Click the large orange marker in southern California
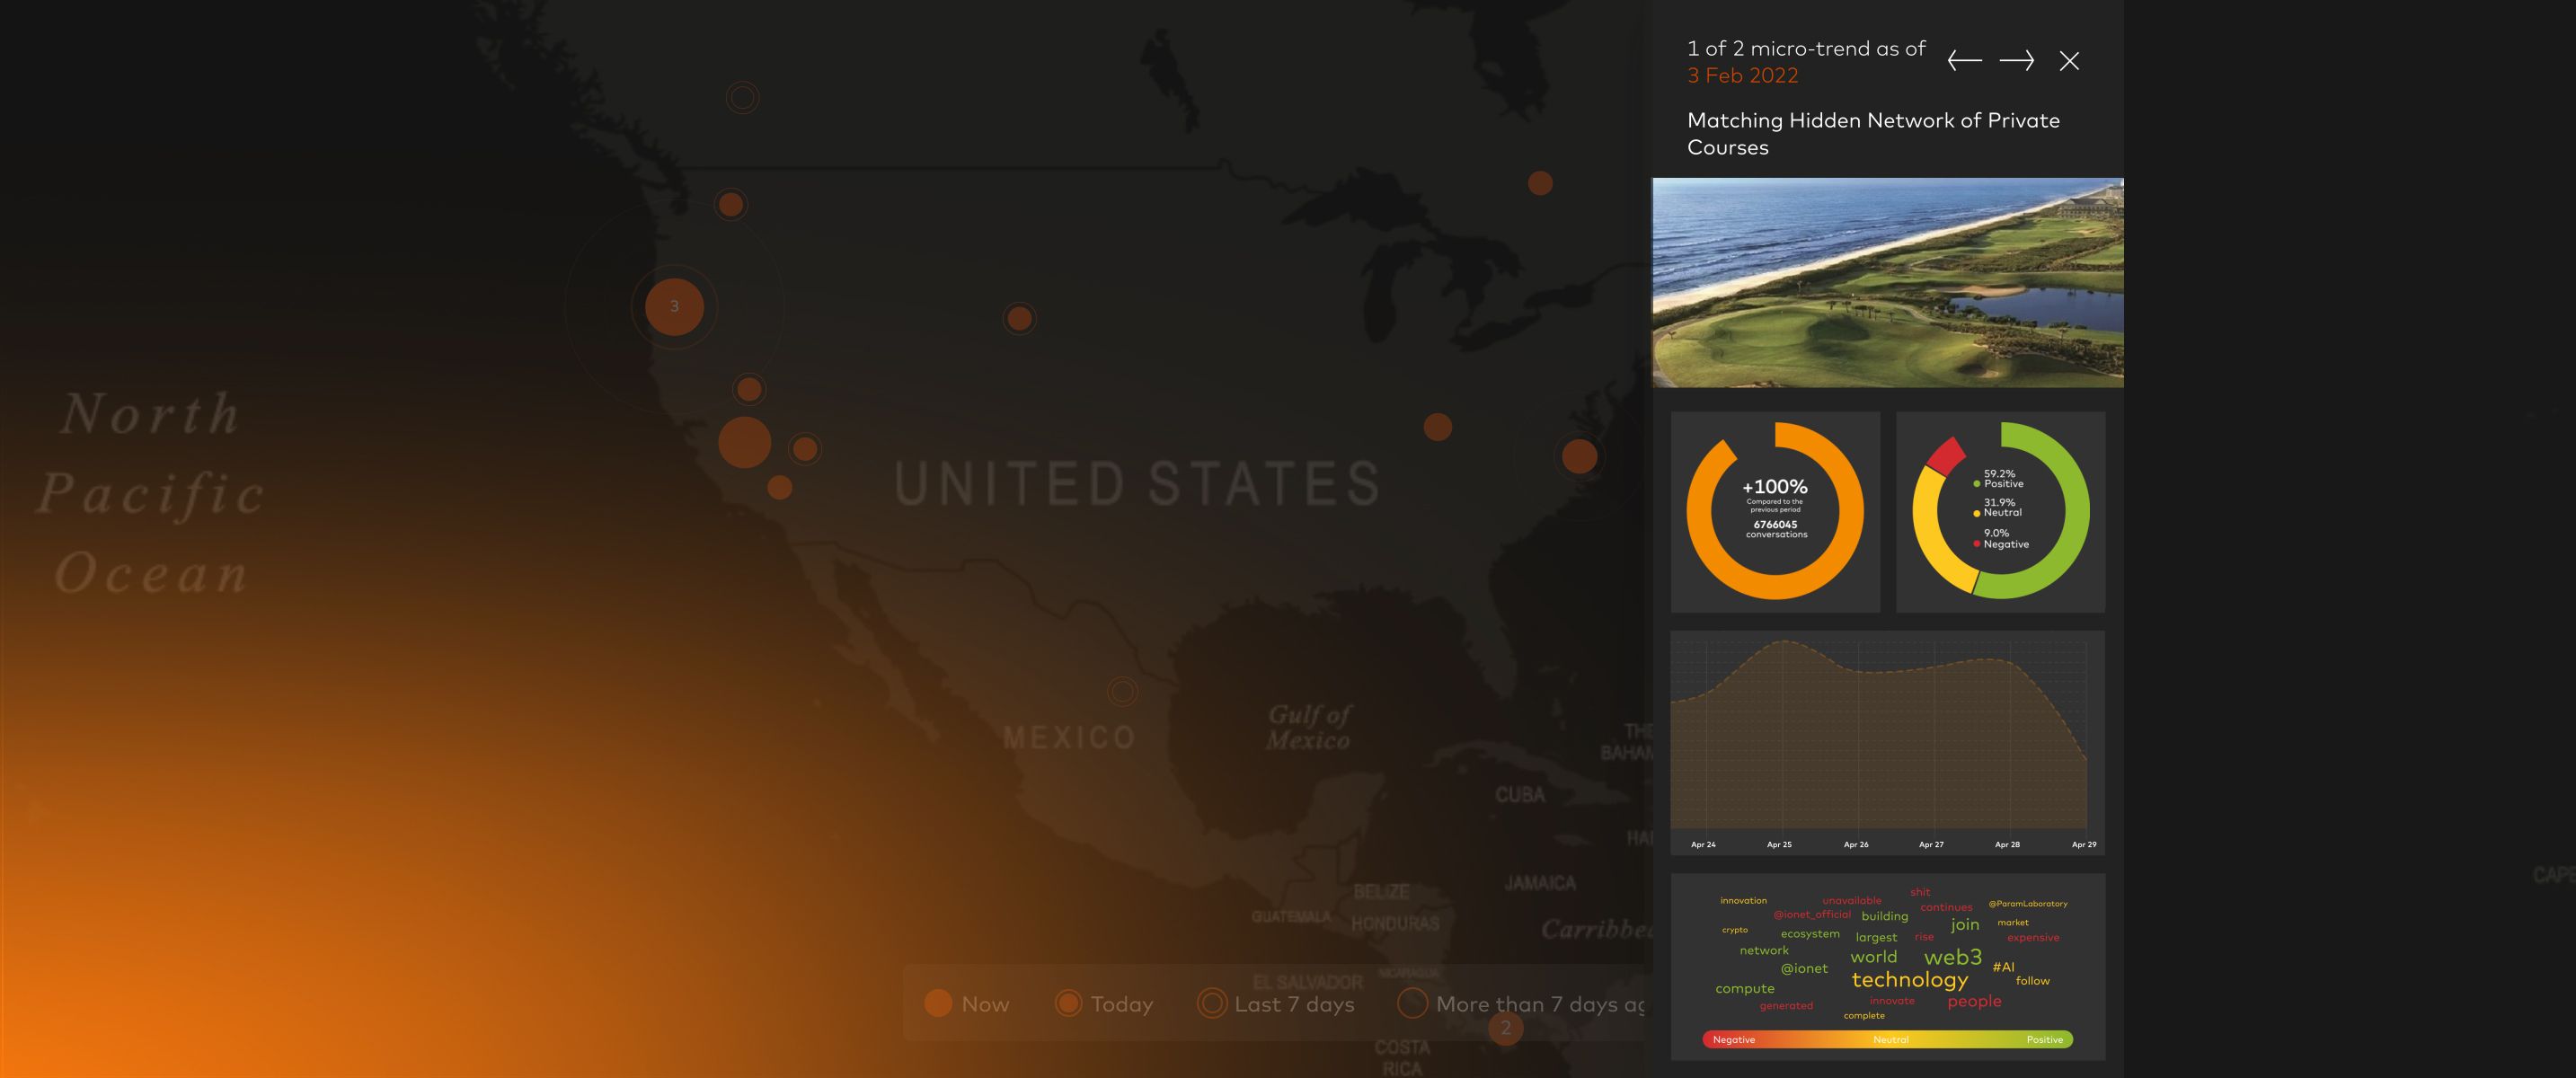 click(744, 443)
